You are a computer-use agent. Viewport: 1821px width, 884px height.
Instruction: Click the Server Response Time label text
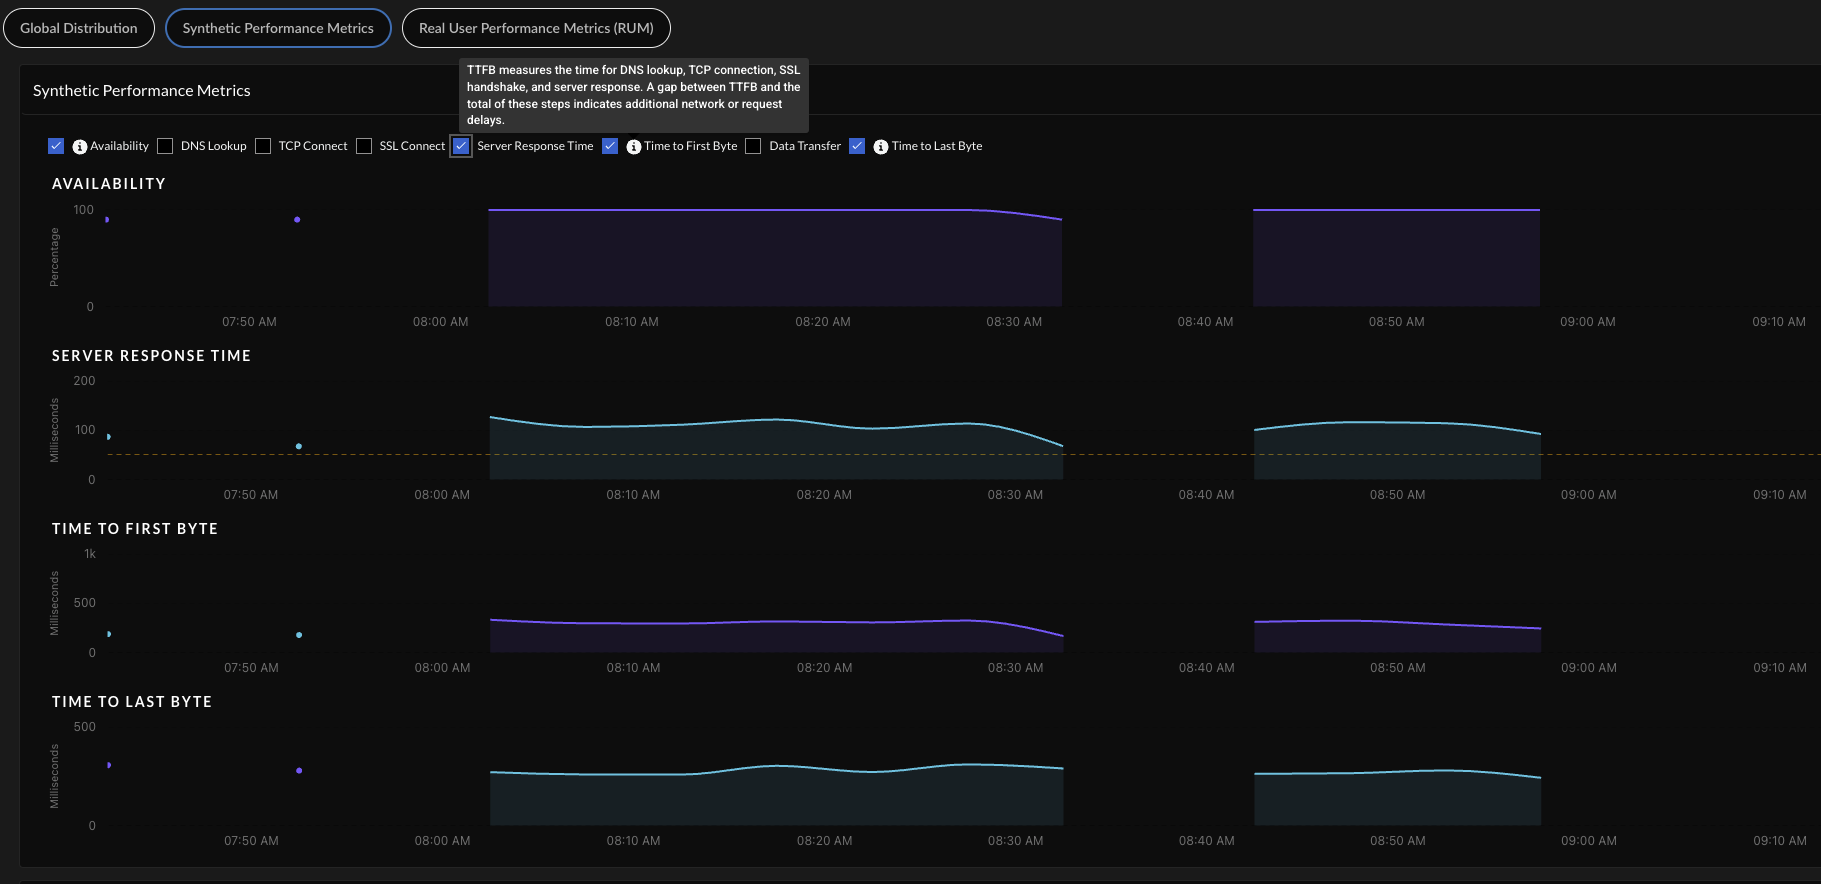[535, 146]
